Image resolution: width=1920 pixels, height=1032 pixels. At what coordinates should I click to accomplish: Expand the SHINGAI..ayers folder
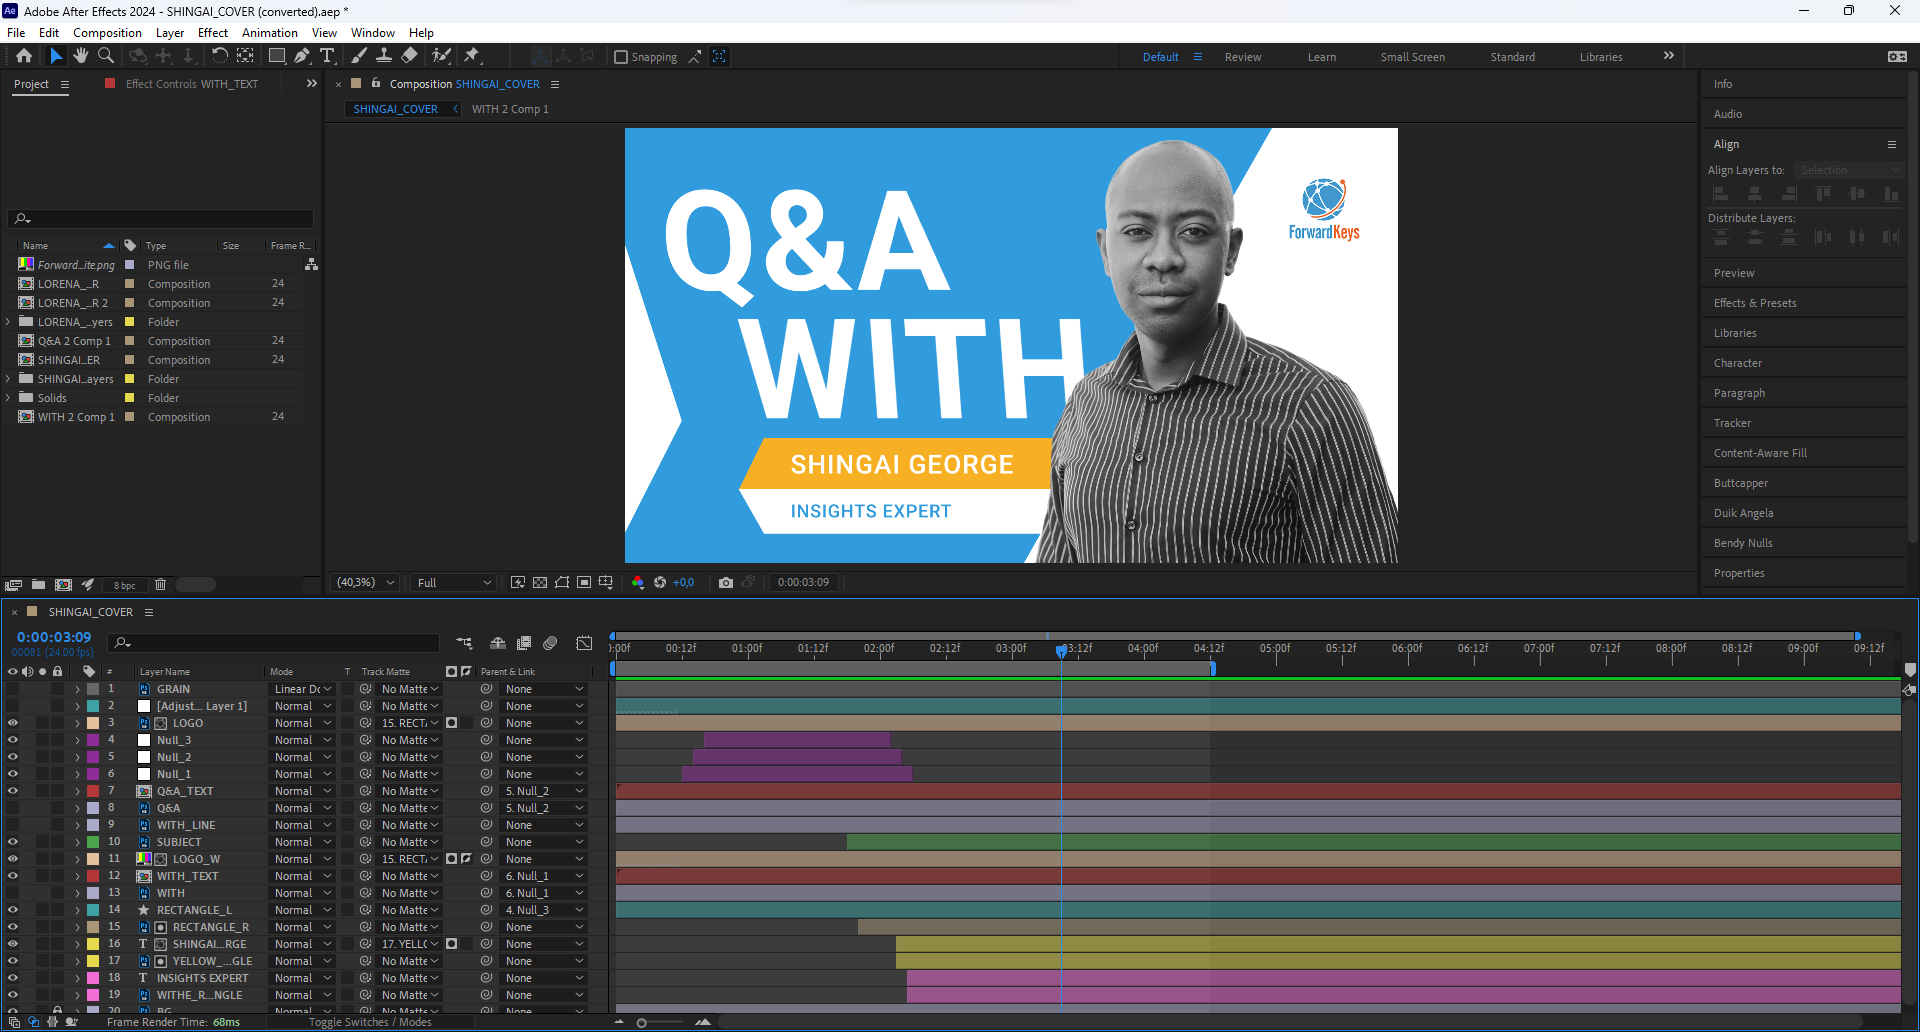[x=8, y=379]
